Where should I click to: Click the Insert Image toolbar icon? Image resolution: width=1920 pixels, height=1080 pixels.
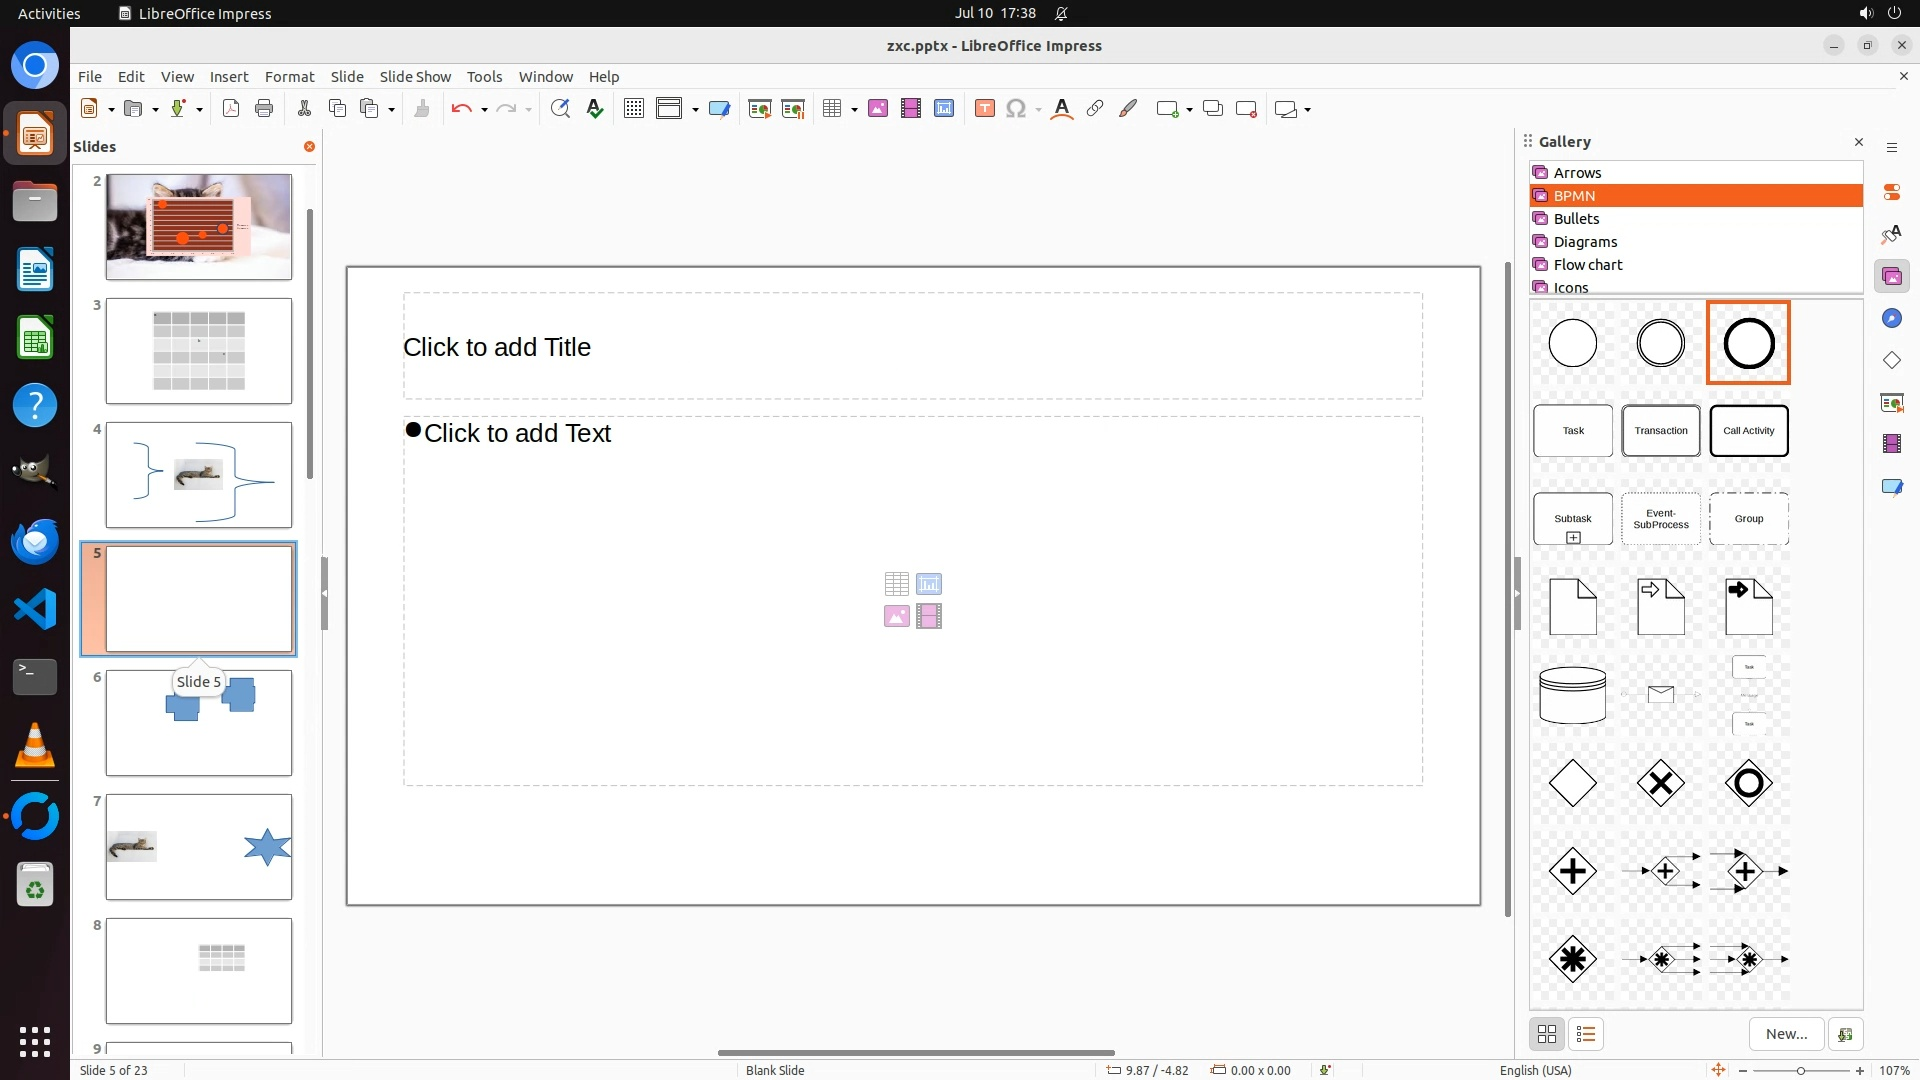(878, 109)
